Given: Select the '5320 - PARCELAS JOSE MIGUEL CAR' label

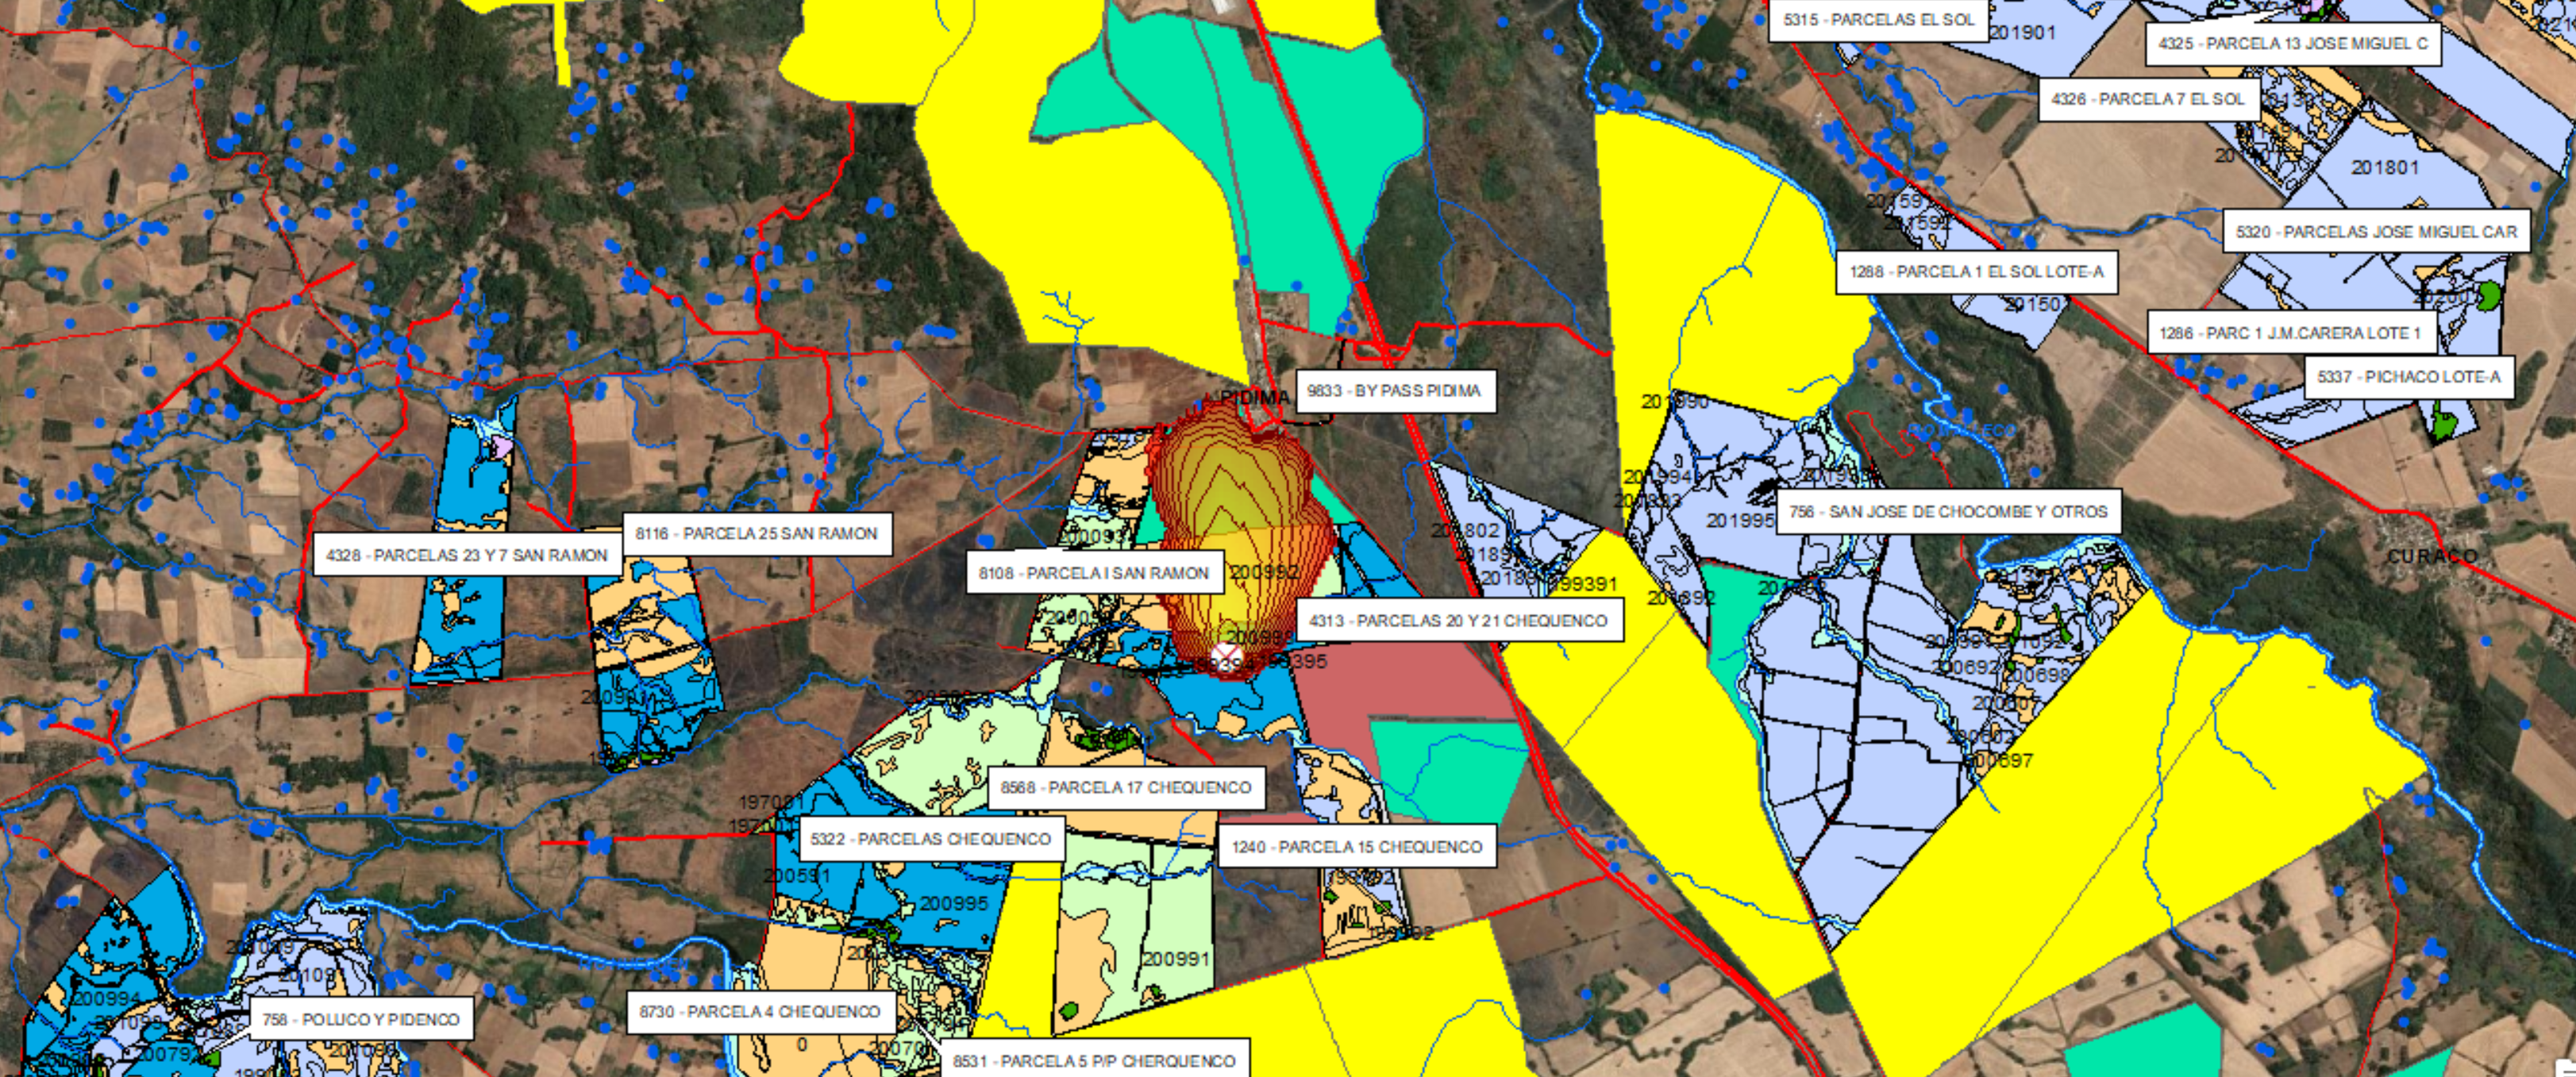Looking at the screenshot, I should coord(2376,232).
